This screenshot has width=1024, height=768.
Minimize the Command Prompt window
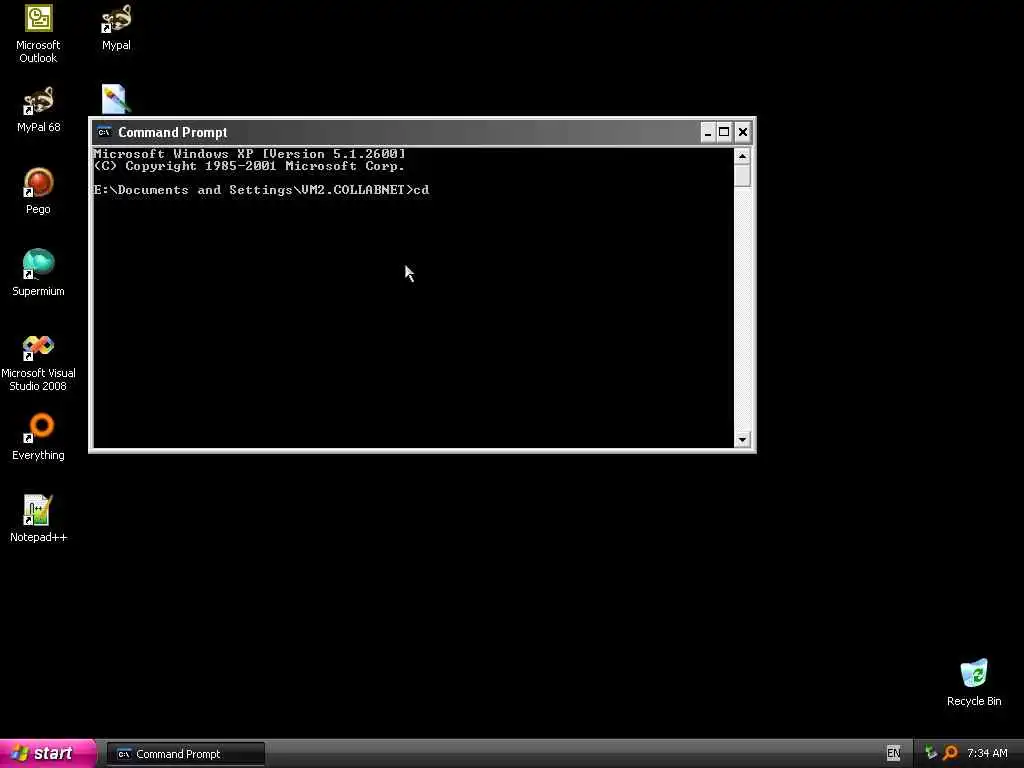(708, 133)
